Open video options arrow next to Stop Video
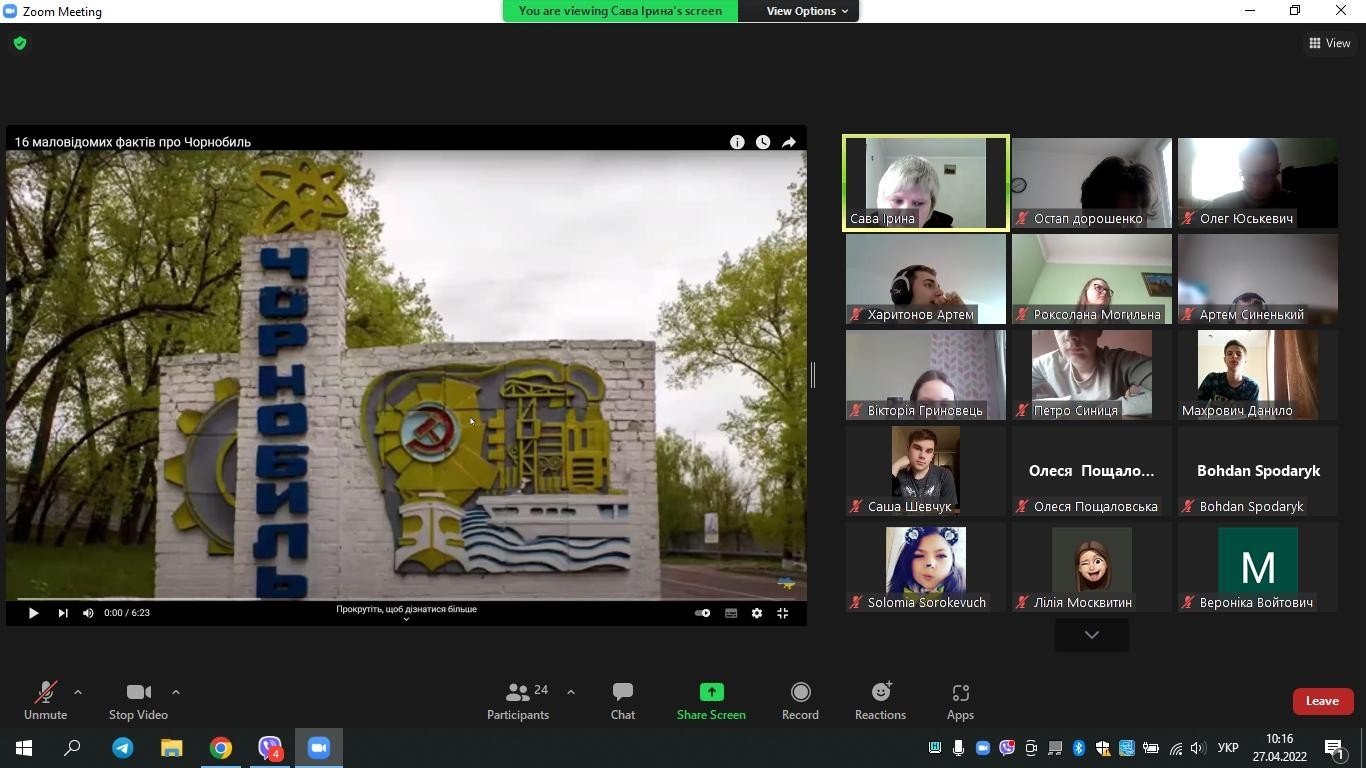The width and height of the screenshot is (1366, 768). click(x=175, y=692)
